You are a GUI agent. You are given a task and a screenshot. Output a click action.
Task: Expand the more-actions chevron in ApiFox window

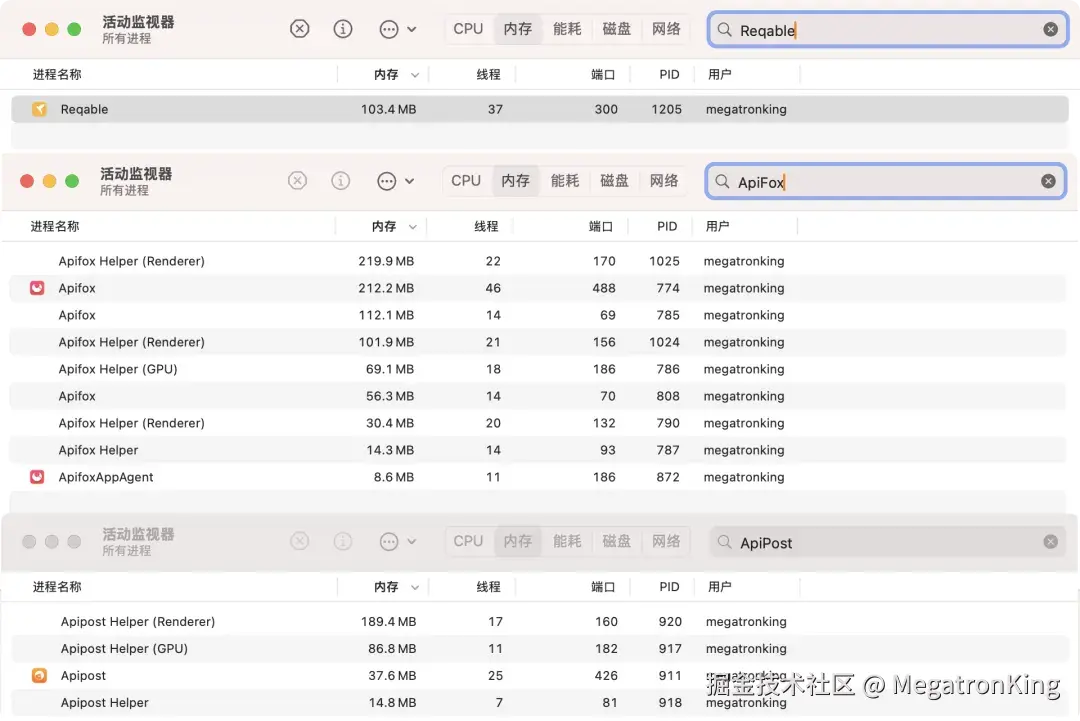pyautogui.click(x=410, y=181)
